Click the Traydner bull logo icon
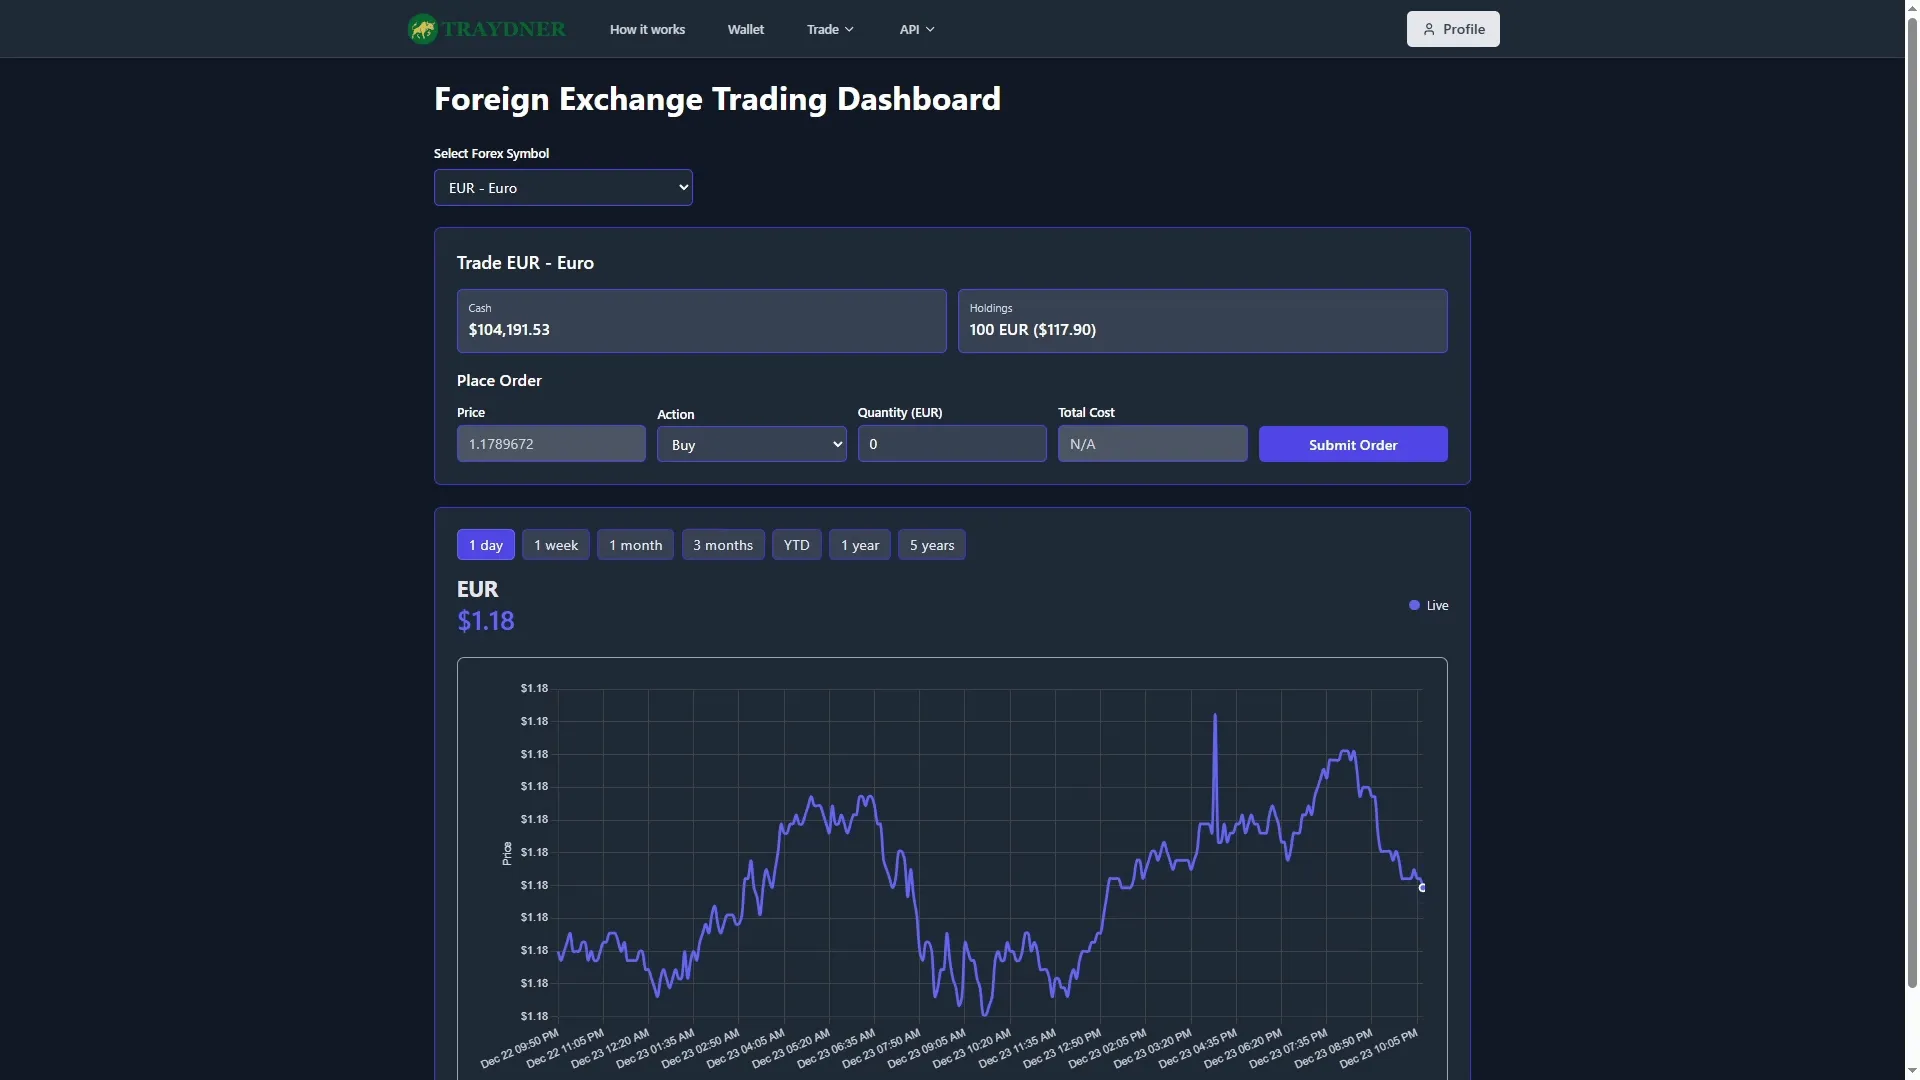Screen dimensions: 1920x1080 (x=423, y=29)
